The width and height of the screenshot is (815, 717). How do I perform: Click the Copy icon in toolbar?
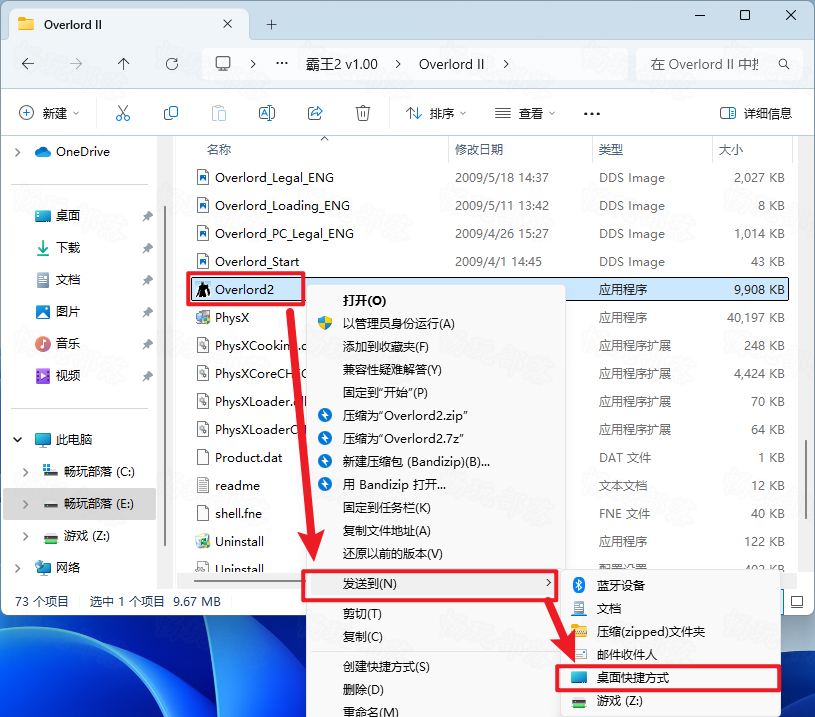(171, 113)
